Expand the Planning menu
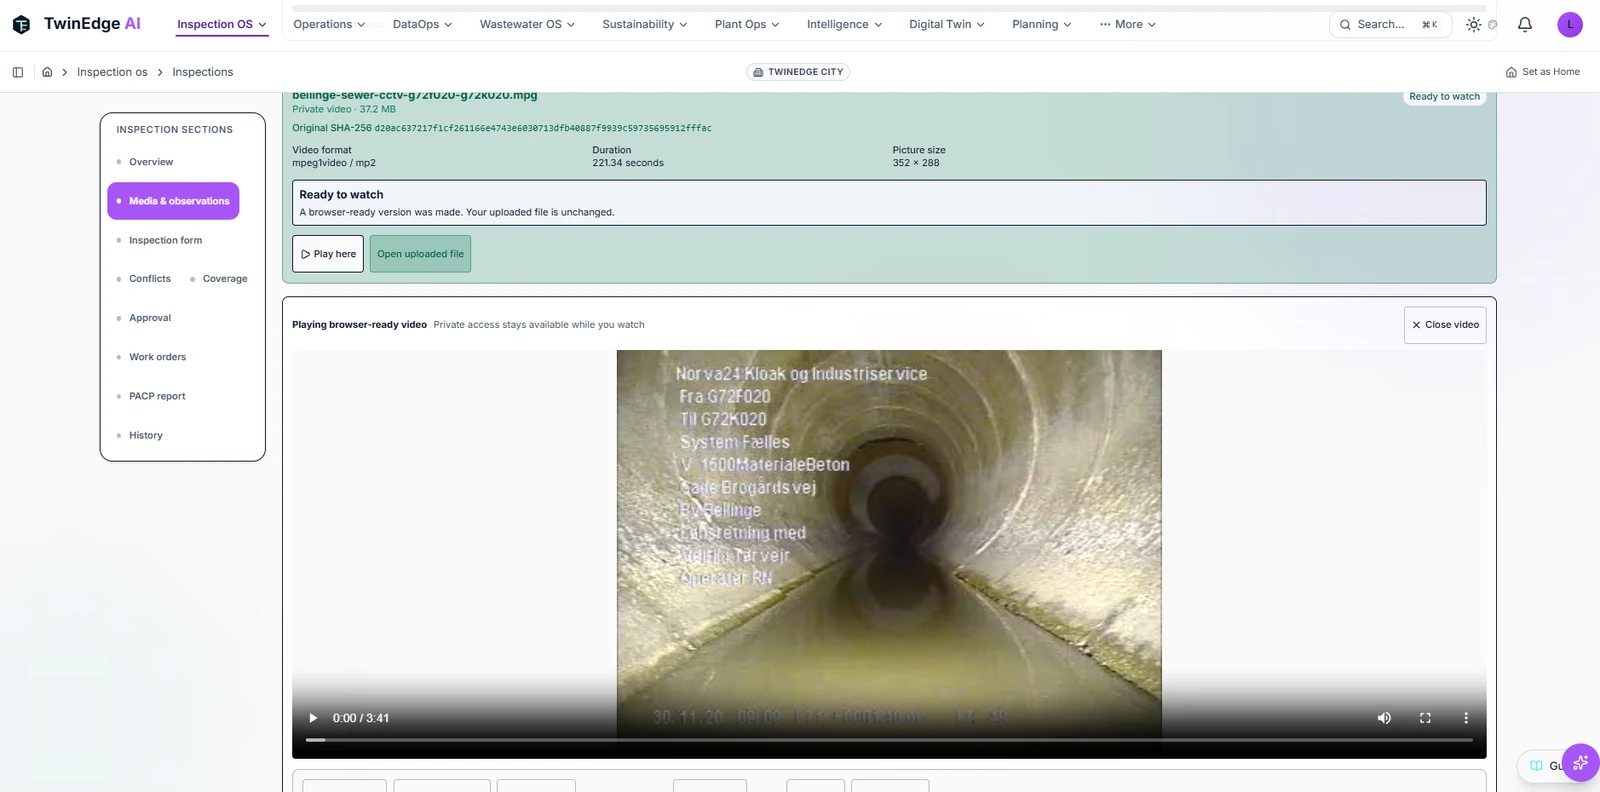 coord(1041,25)
